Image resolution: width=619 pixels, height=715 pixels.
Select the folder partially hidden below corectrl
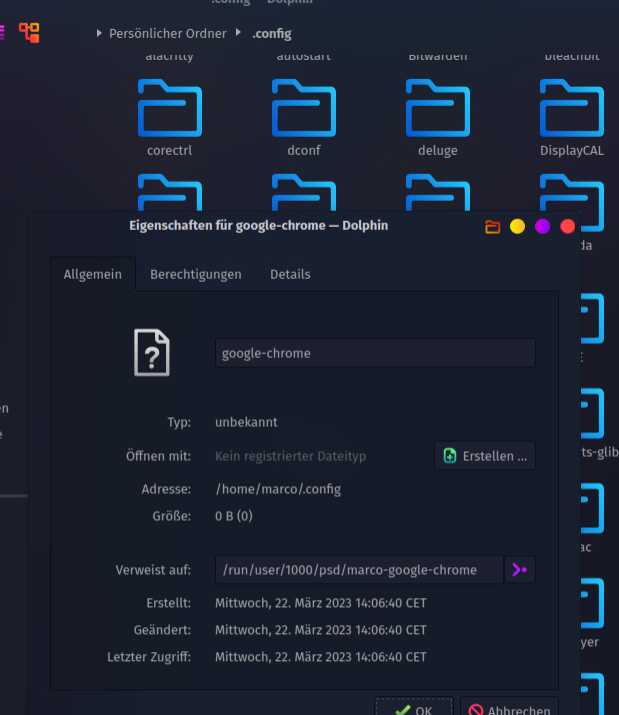tap(170, 192)
